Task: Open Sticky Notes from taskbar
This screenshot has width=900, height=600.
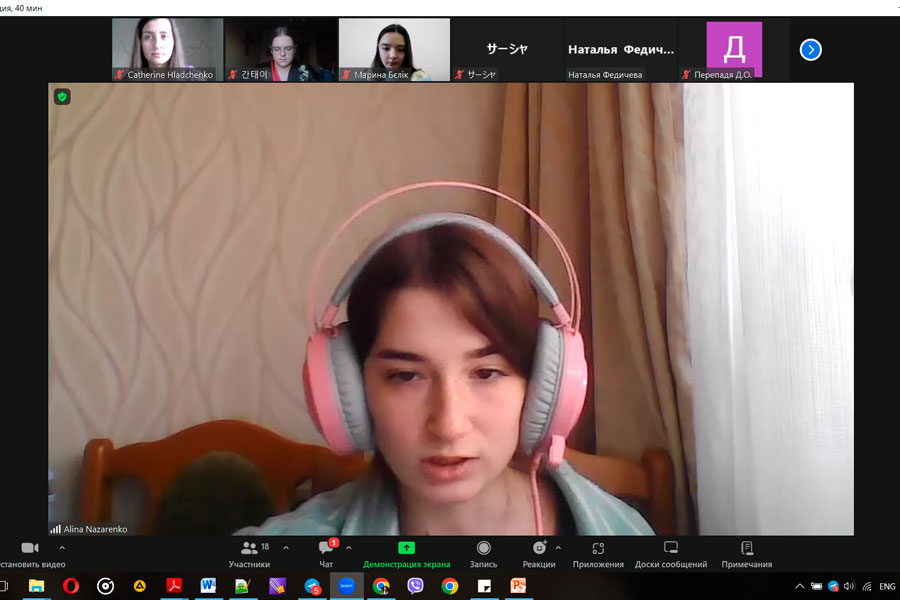Action: point(484,586)
